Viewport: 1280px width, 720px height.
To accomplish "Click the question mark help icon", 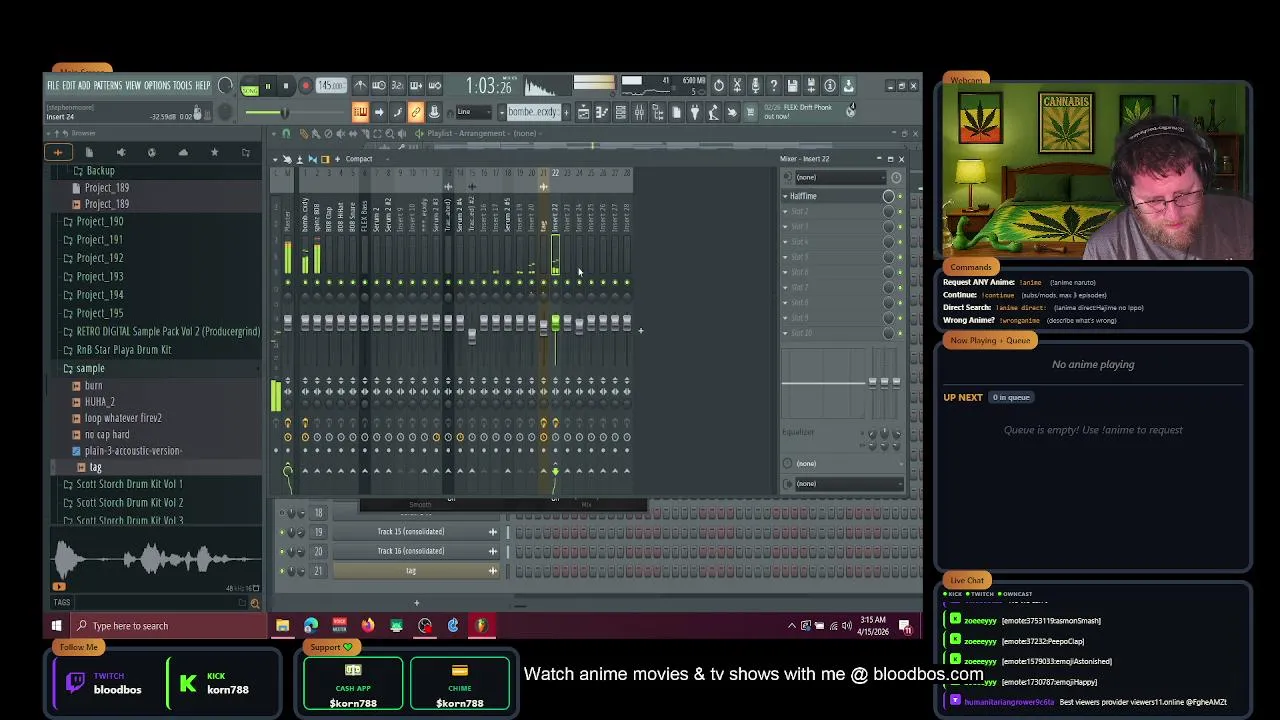I will click(x=774, y=86).
